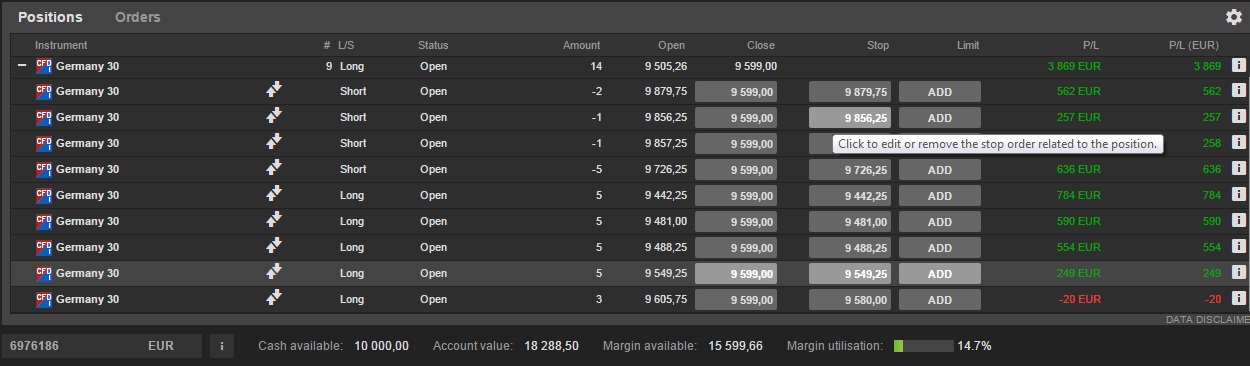Close the position opened at 9 442,25
Screen dimensions: 1250x366
(x=736, y=195)
